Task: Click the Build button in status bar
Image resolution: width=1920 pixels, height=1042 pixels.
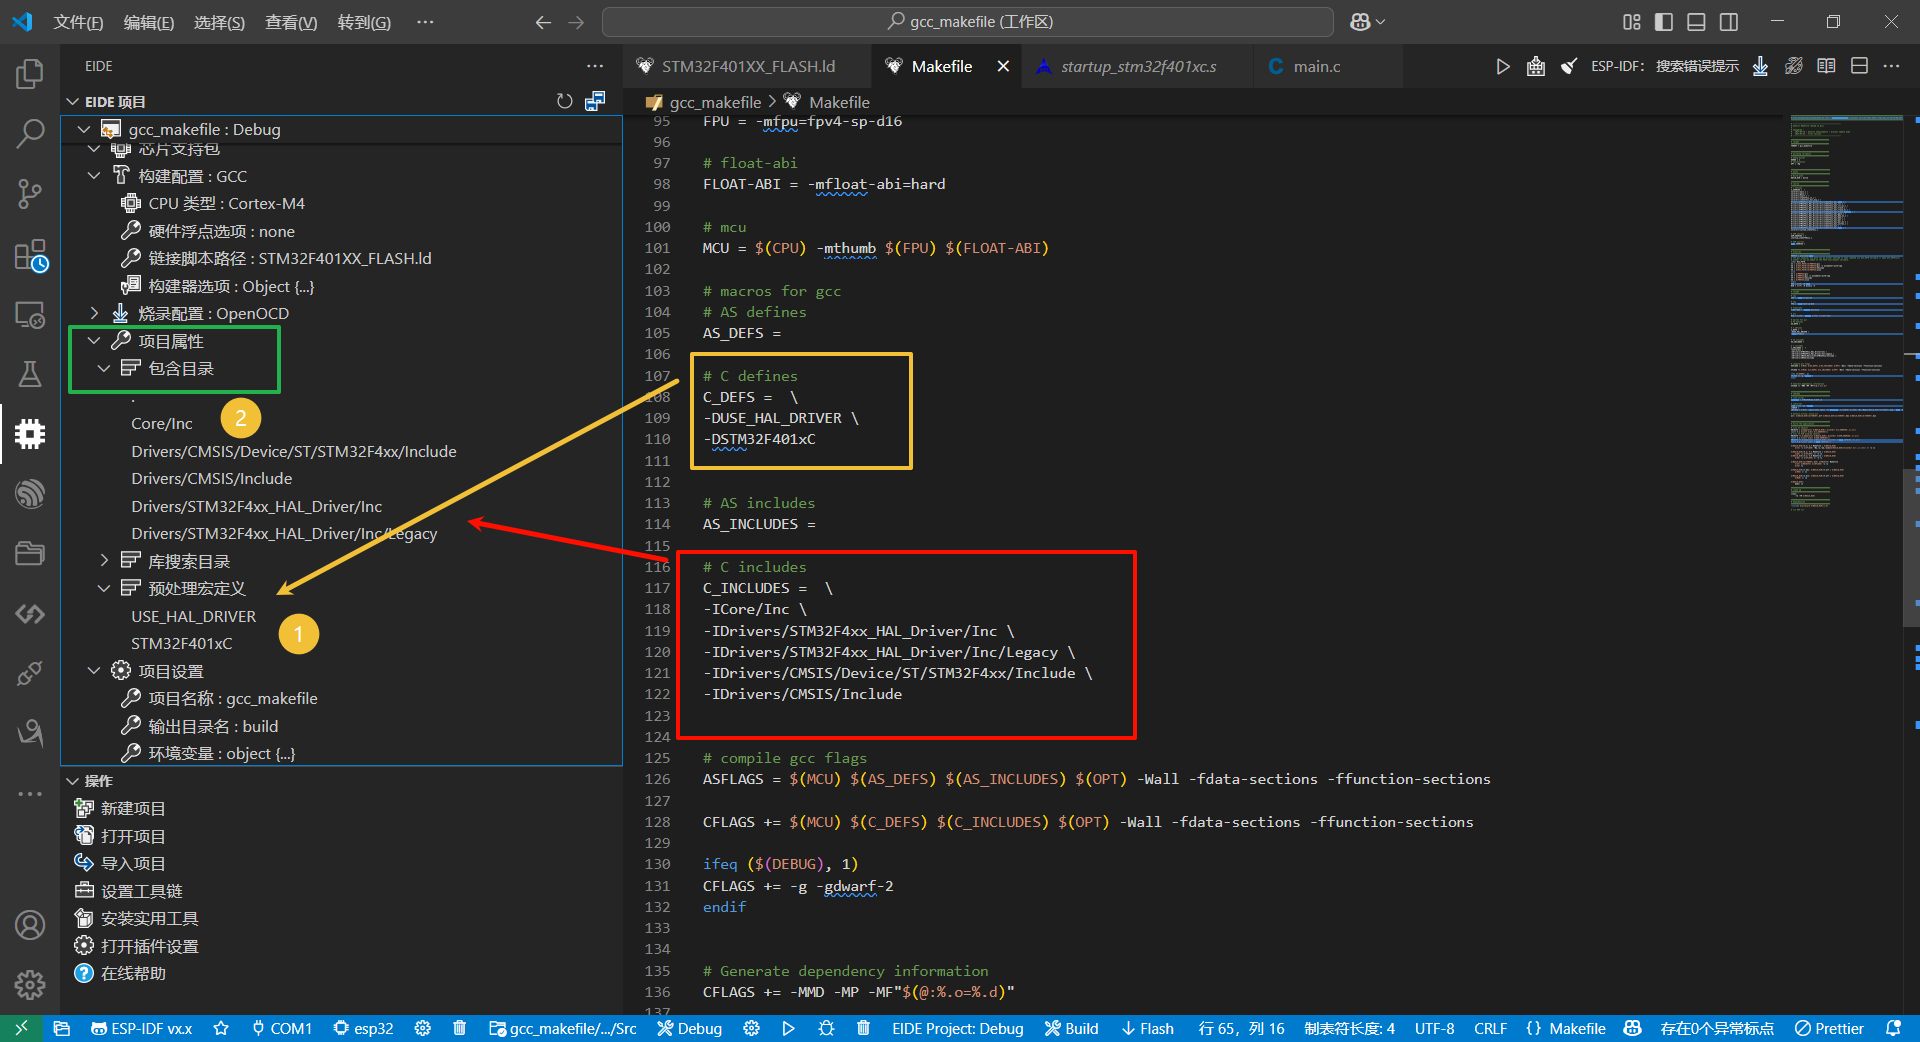Action: point(1071,1028)
